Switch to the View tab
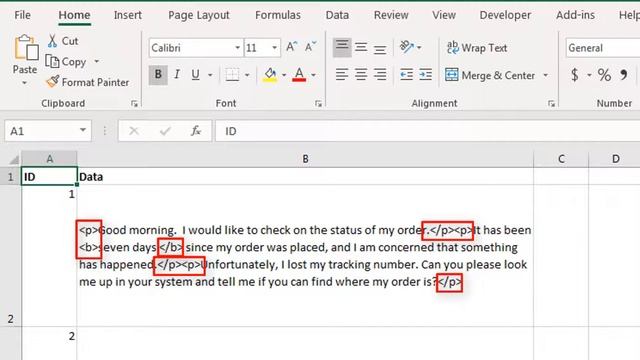 [x=444, y=15]
